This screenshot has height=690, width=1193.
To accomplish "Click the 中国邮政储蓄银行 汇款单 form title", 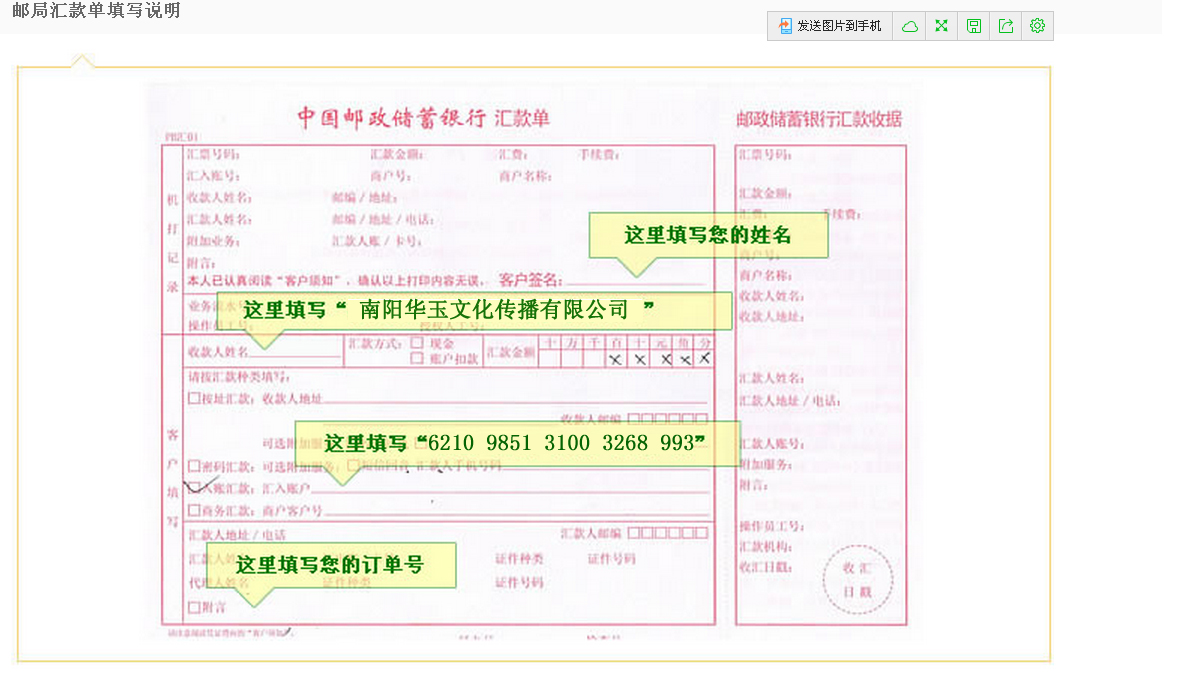I will (423, 118).
